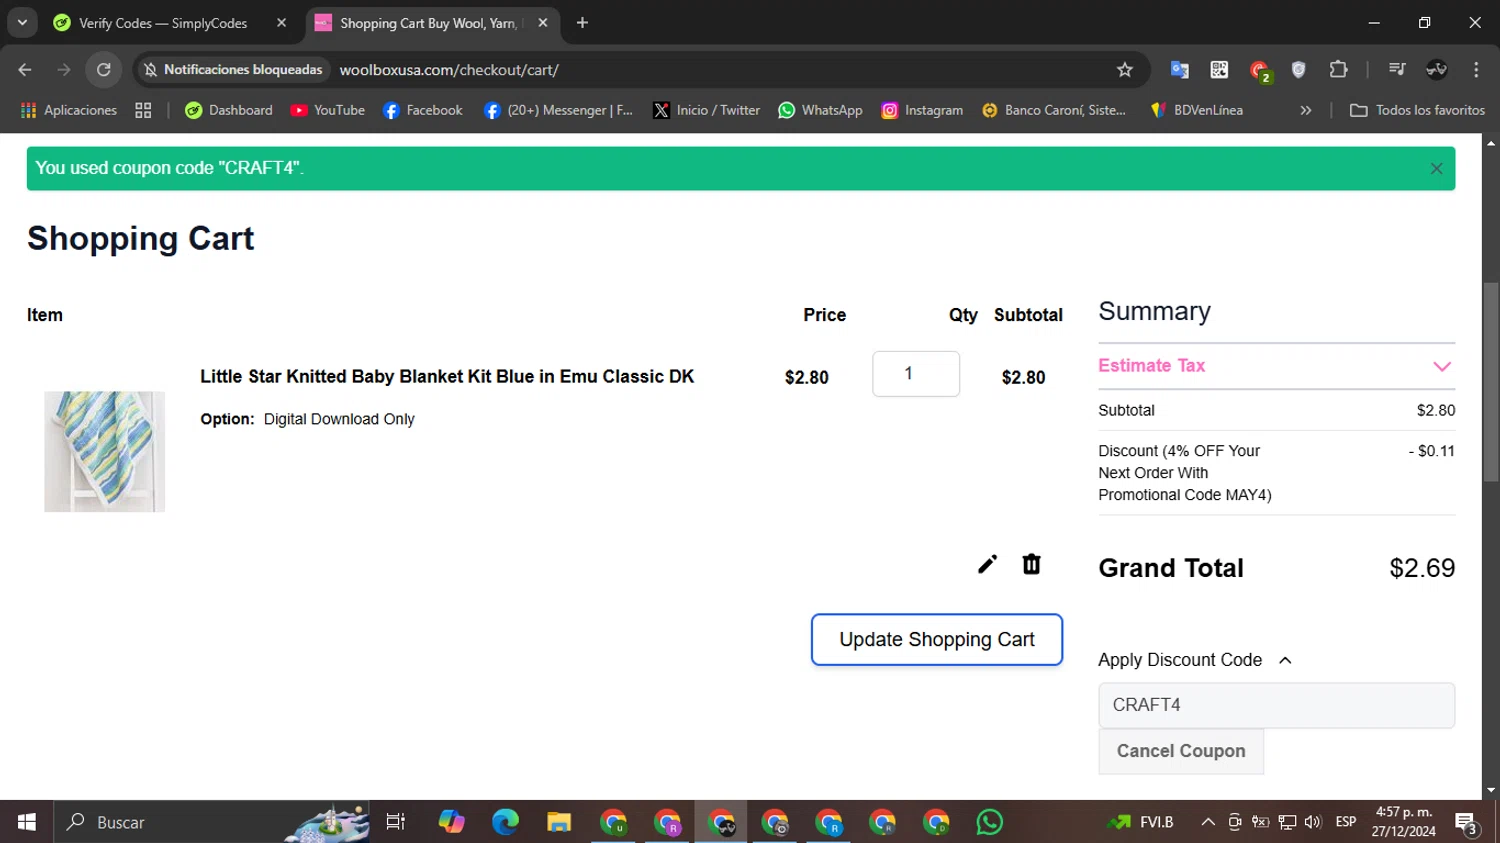Close the Shopping Cart tab
This screenshot has height=843, width=1500.
[542, 23]
